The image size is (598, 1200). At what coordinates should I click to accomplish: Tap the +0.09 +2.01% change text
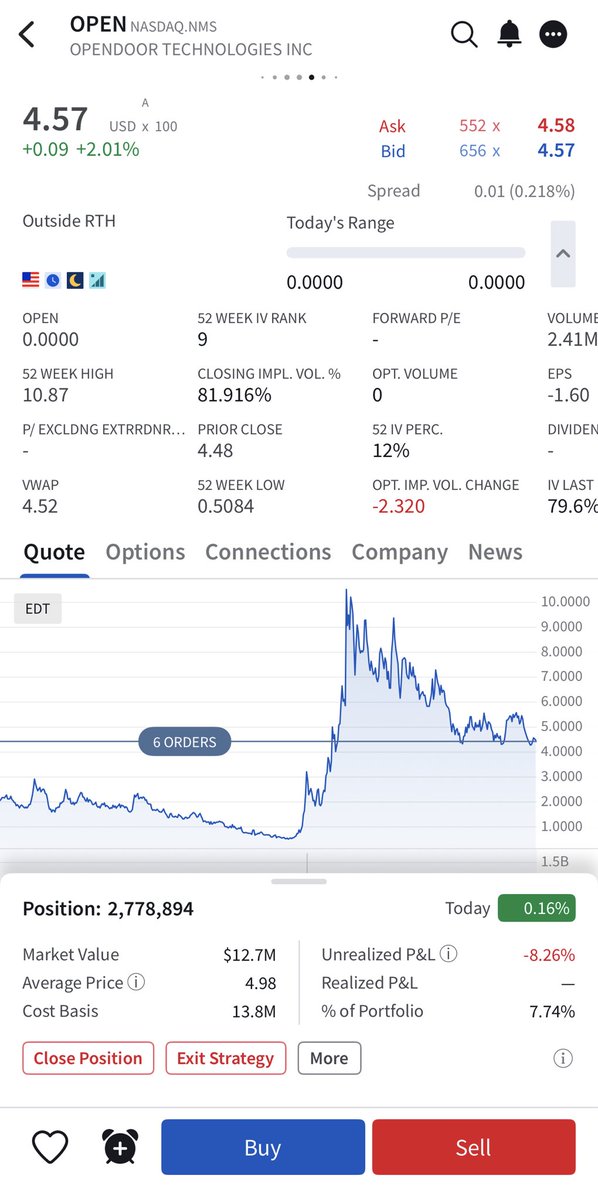click(81, 150)
